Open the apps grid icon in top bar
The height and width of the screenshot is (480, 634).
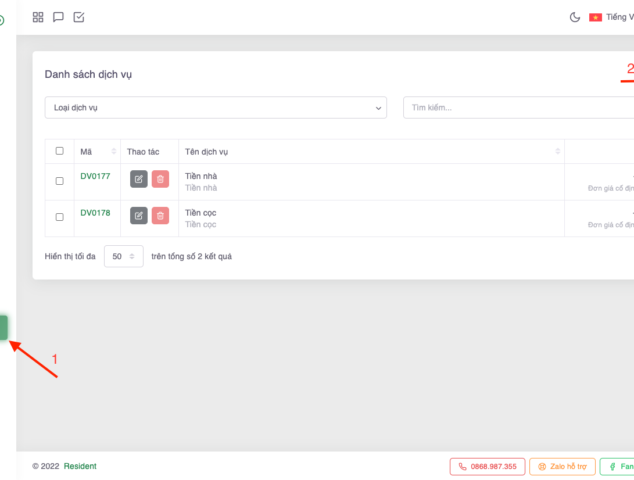point(38,17)
